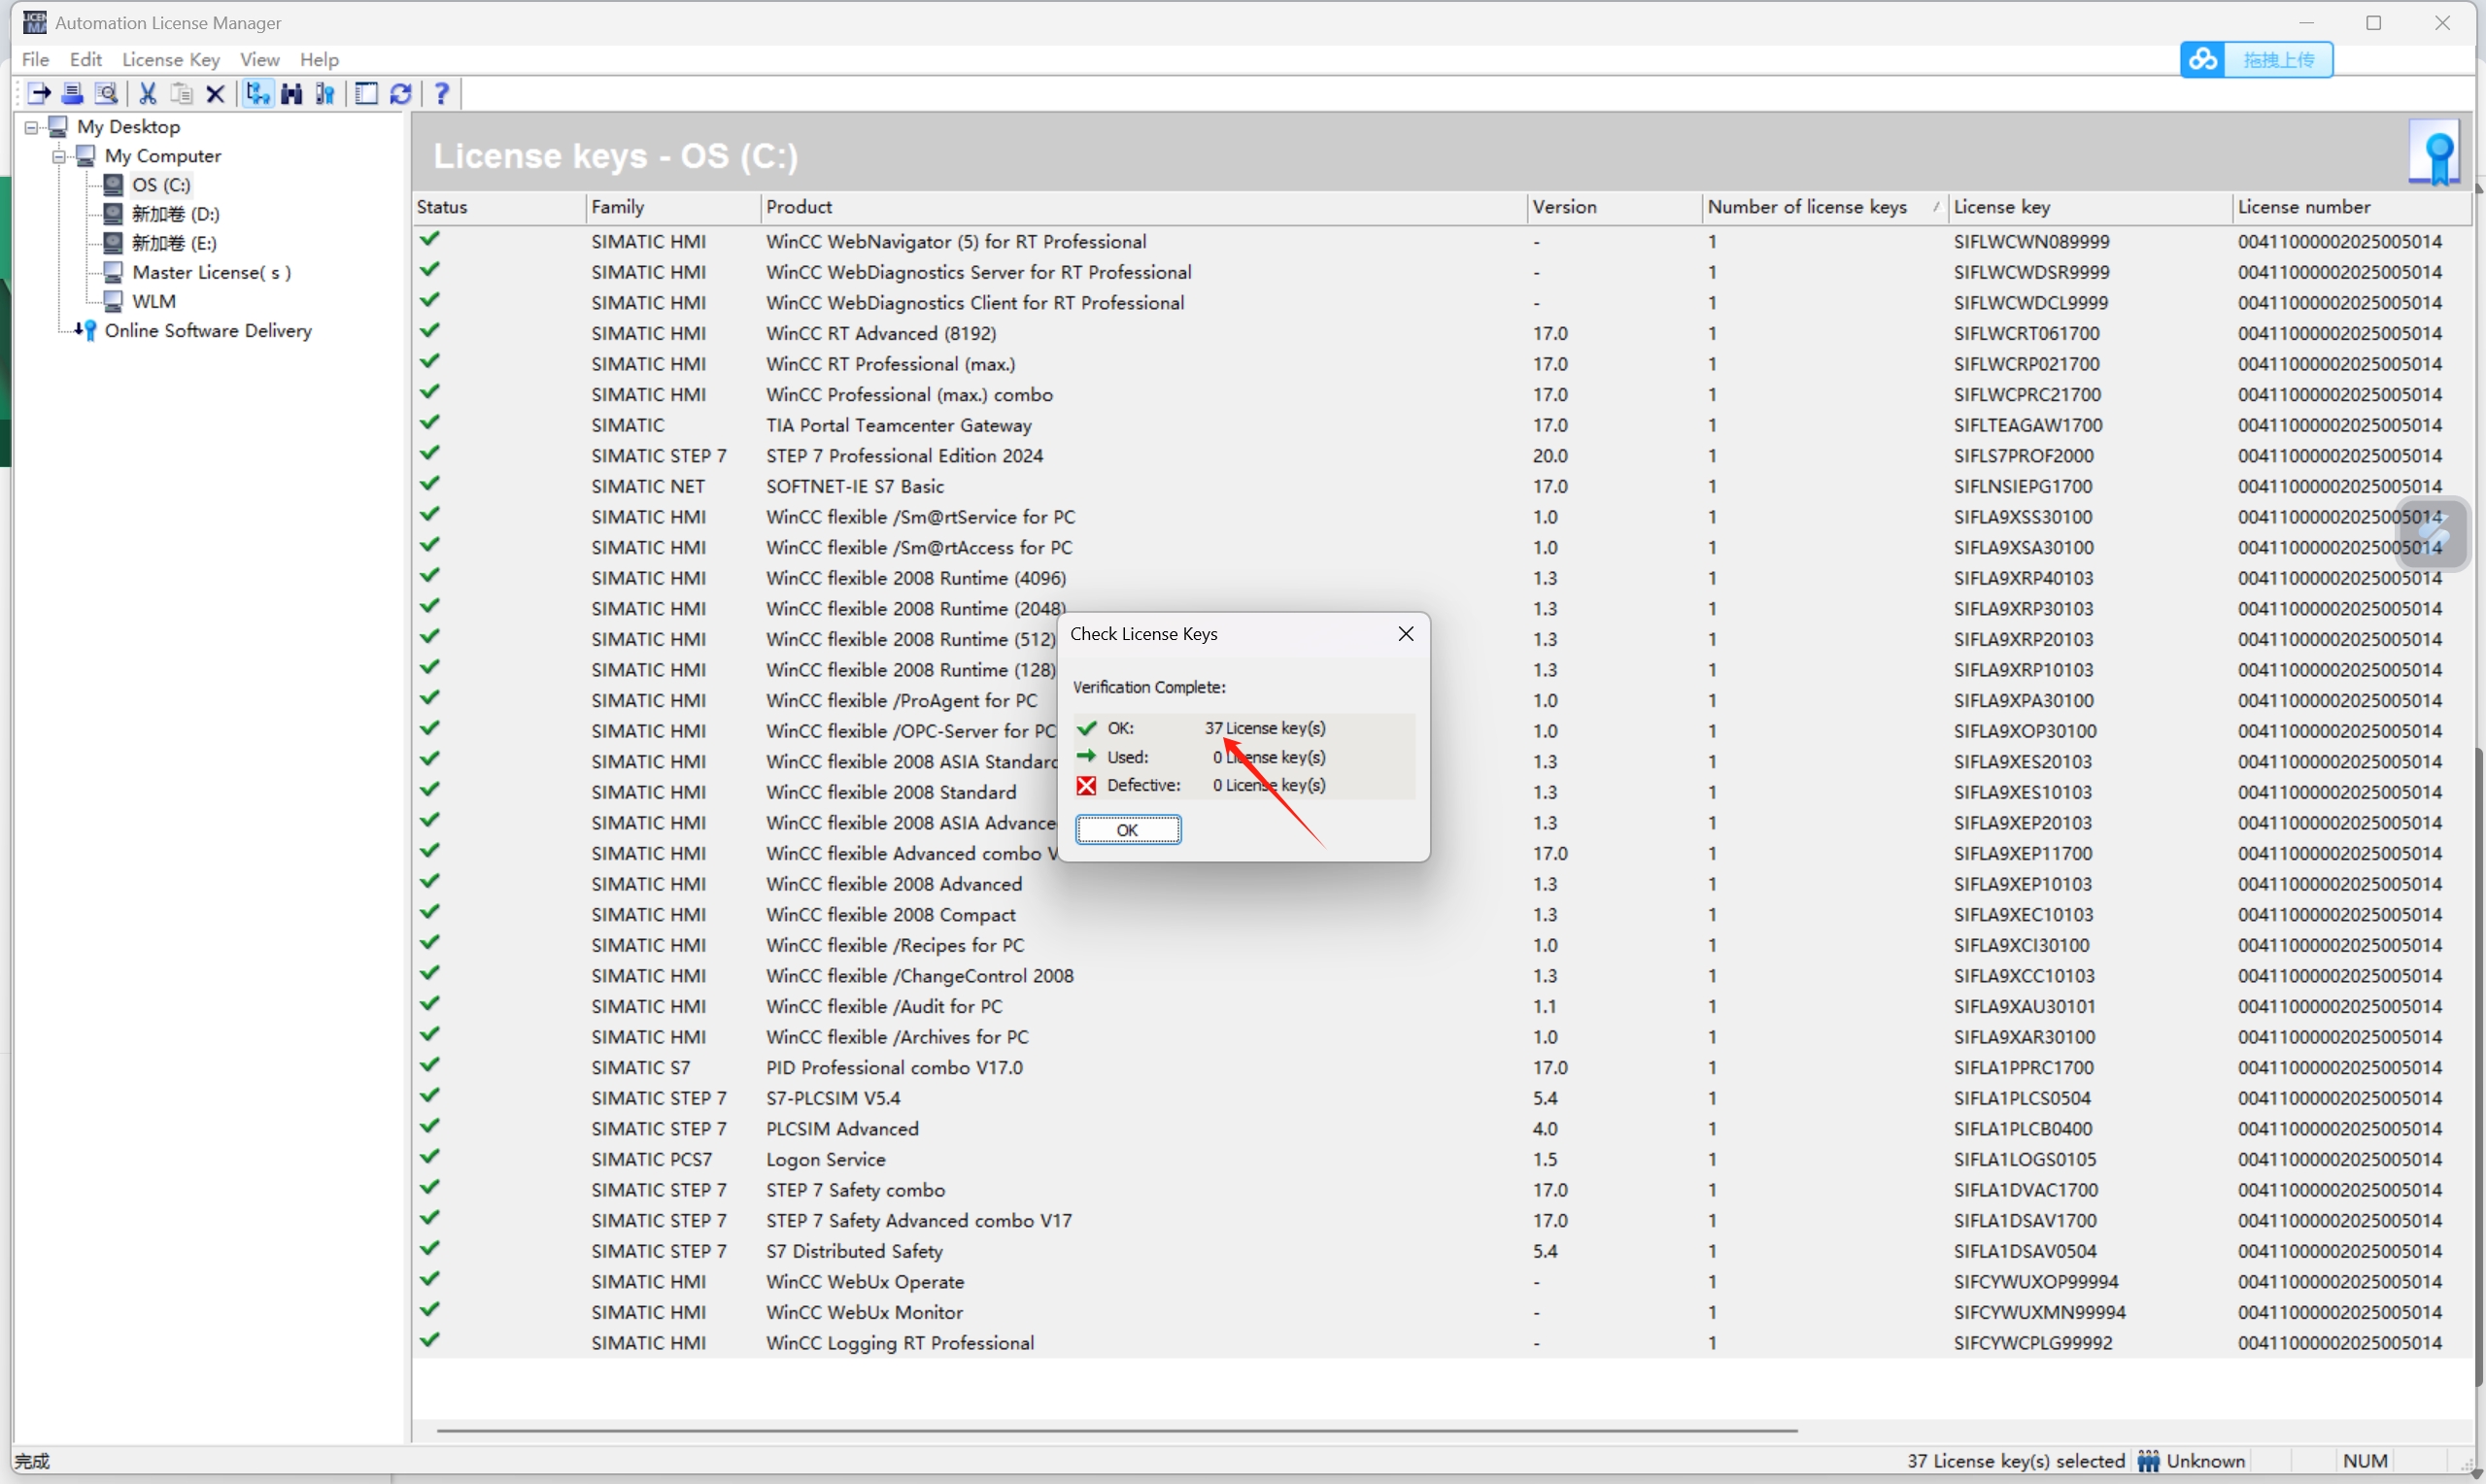Toggle the folder pane layout button
Screen dimensions: 2486x1484
tap(366, 94)
